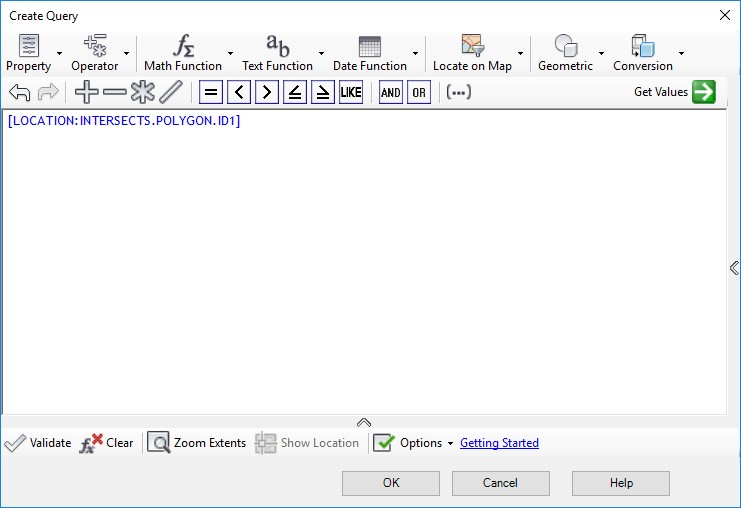Open the Property dropdown arrow
Viewport: 741px width, 508px height.
pyautogui.click(x=60, y=53)
